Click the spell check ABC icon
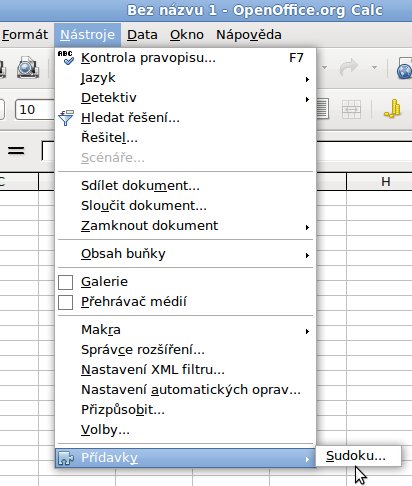 66,58
